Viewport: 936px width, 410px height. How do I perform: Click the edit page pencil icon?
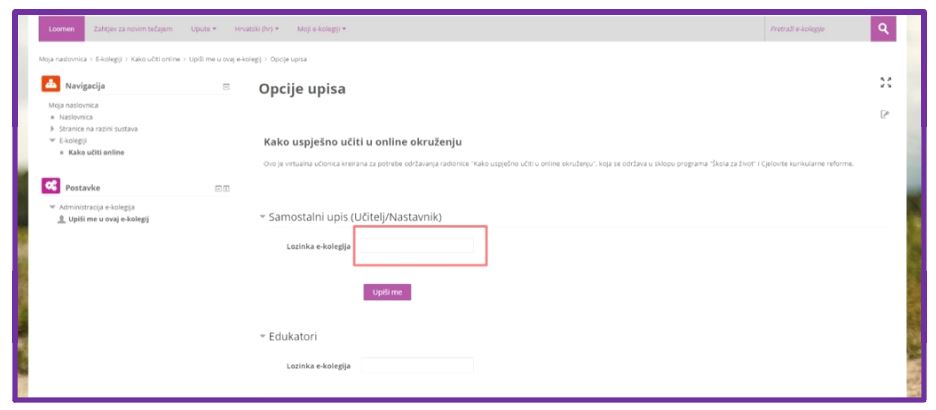click(884, 114)
